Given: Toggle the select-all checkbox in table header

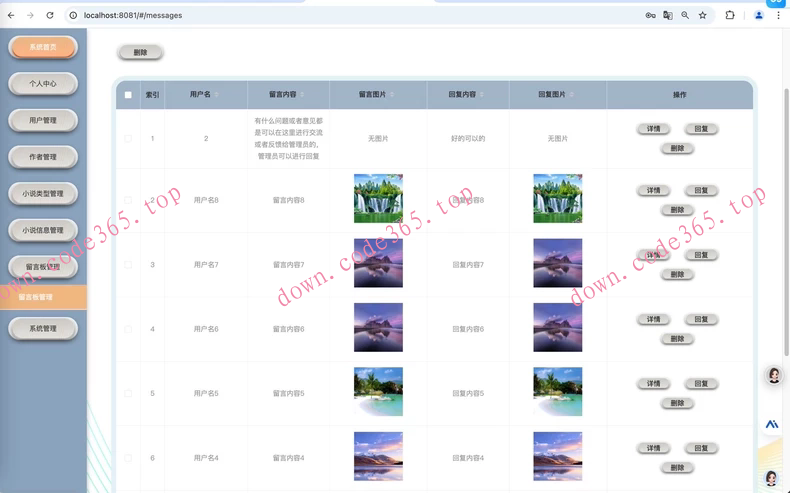Looking at the screenshot, I should pos(128,95).
